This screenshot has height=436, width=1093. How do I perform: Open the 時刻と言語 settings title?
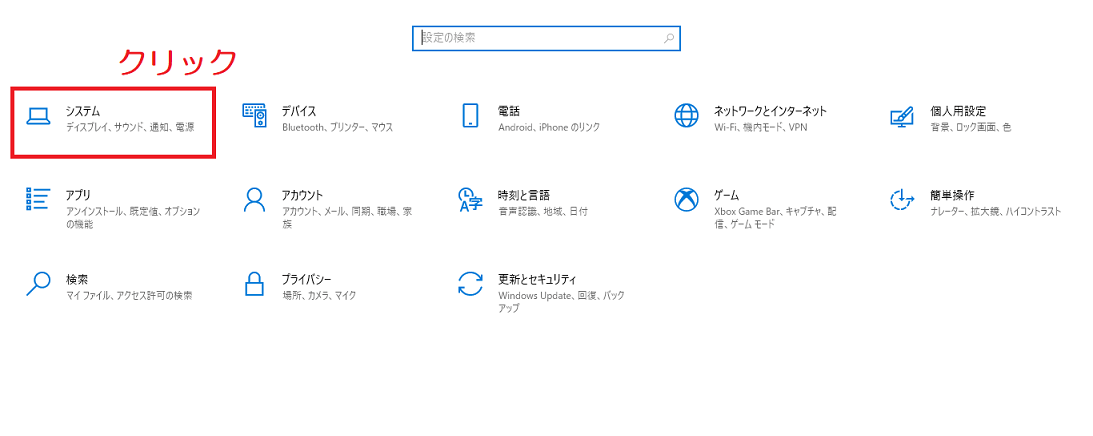pyautogui.click(x=524, y=195)
